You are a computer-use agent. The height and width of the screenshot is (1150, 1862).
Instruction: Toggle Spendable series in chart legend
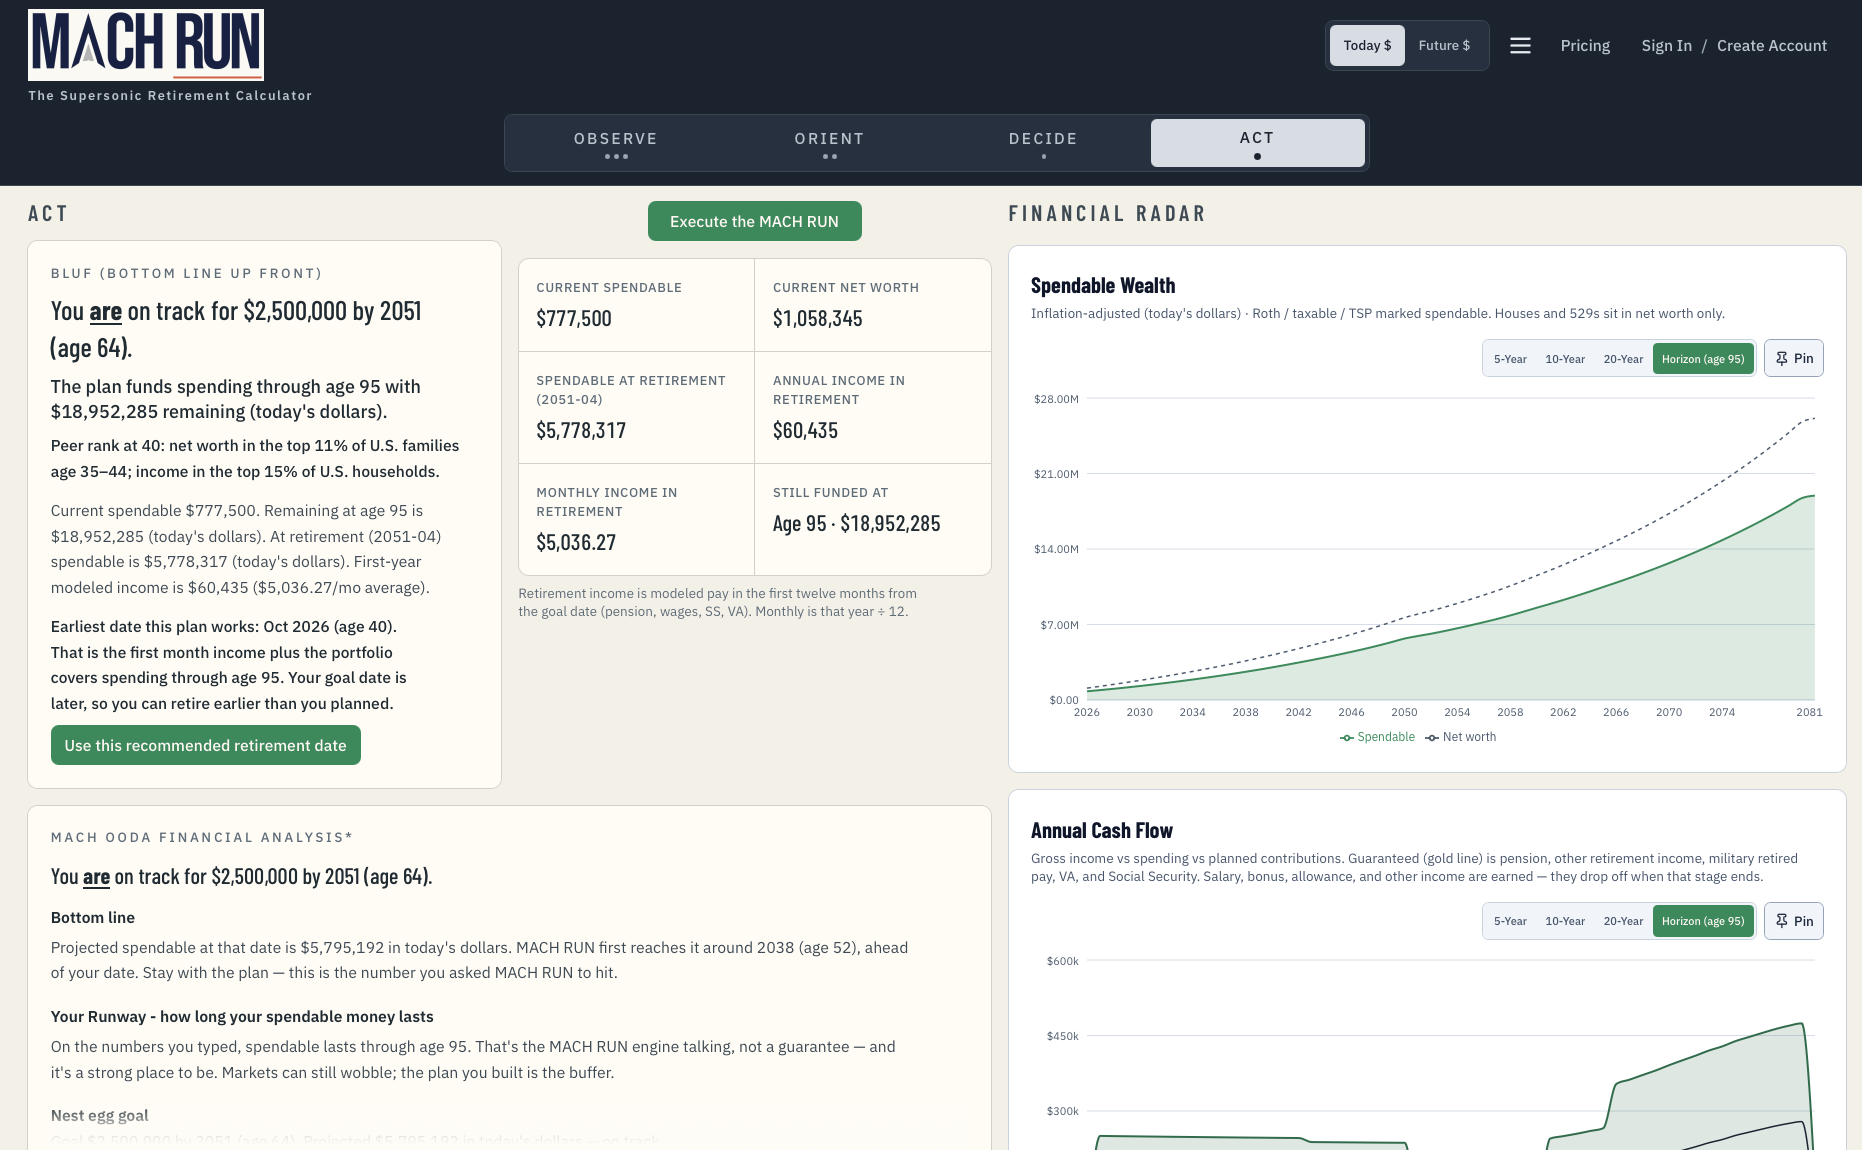(x=1377, y=737)
